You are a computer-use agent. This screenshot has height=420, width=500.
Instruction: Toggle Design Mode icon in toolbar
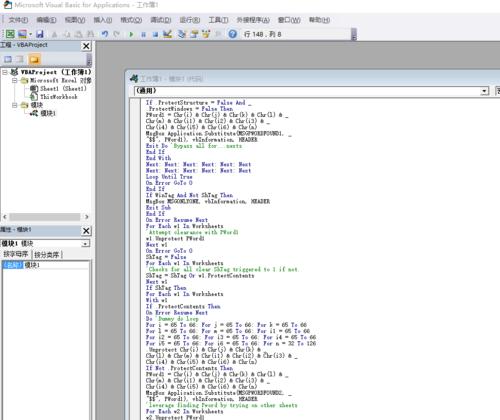(x=167, y=34)
